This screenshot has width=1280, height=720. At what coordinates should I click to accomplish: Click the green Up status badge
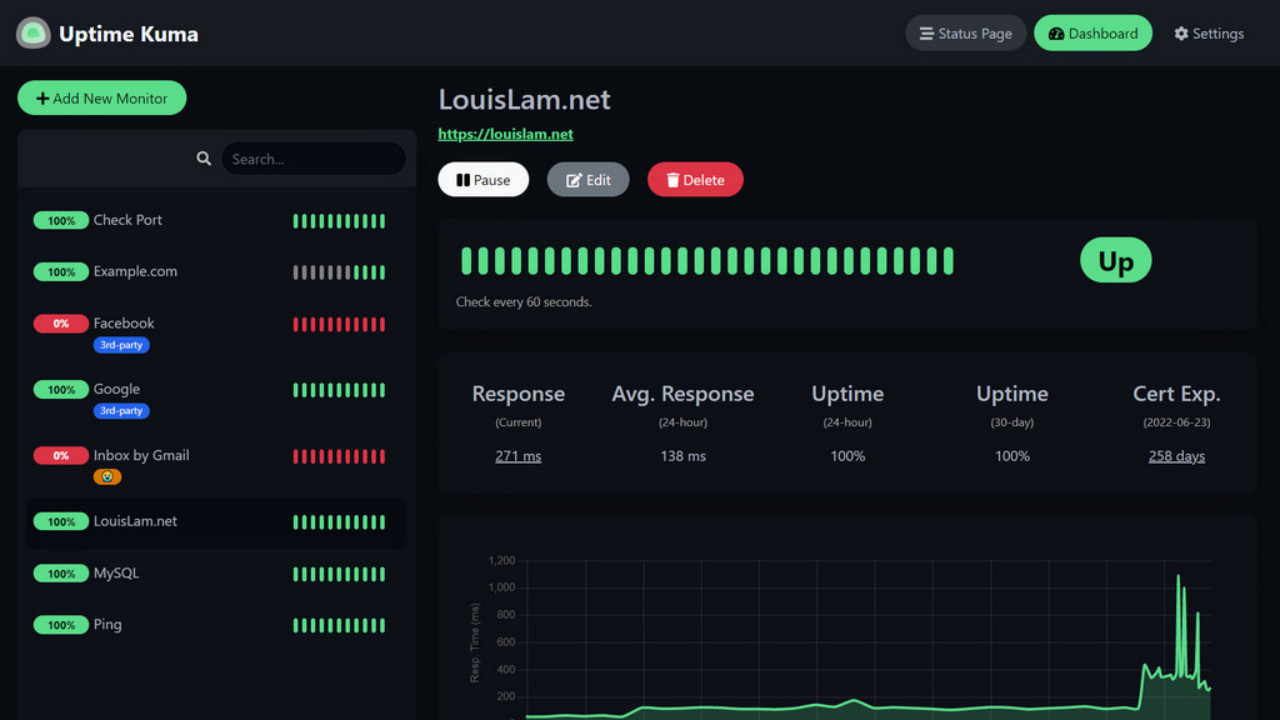click(x=1115, y=260)
